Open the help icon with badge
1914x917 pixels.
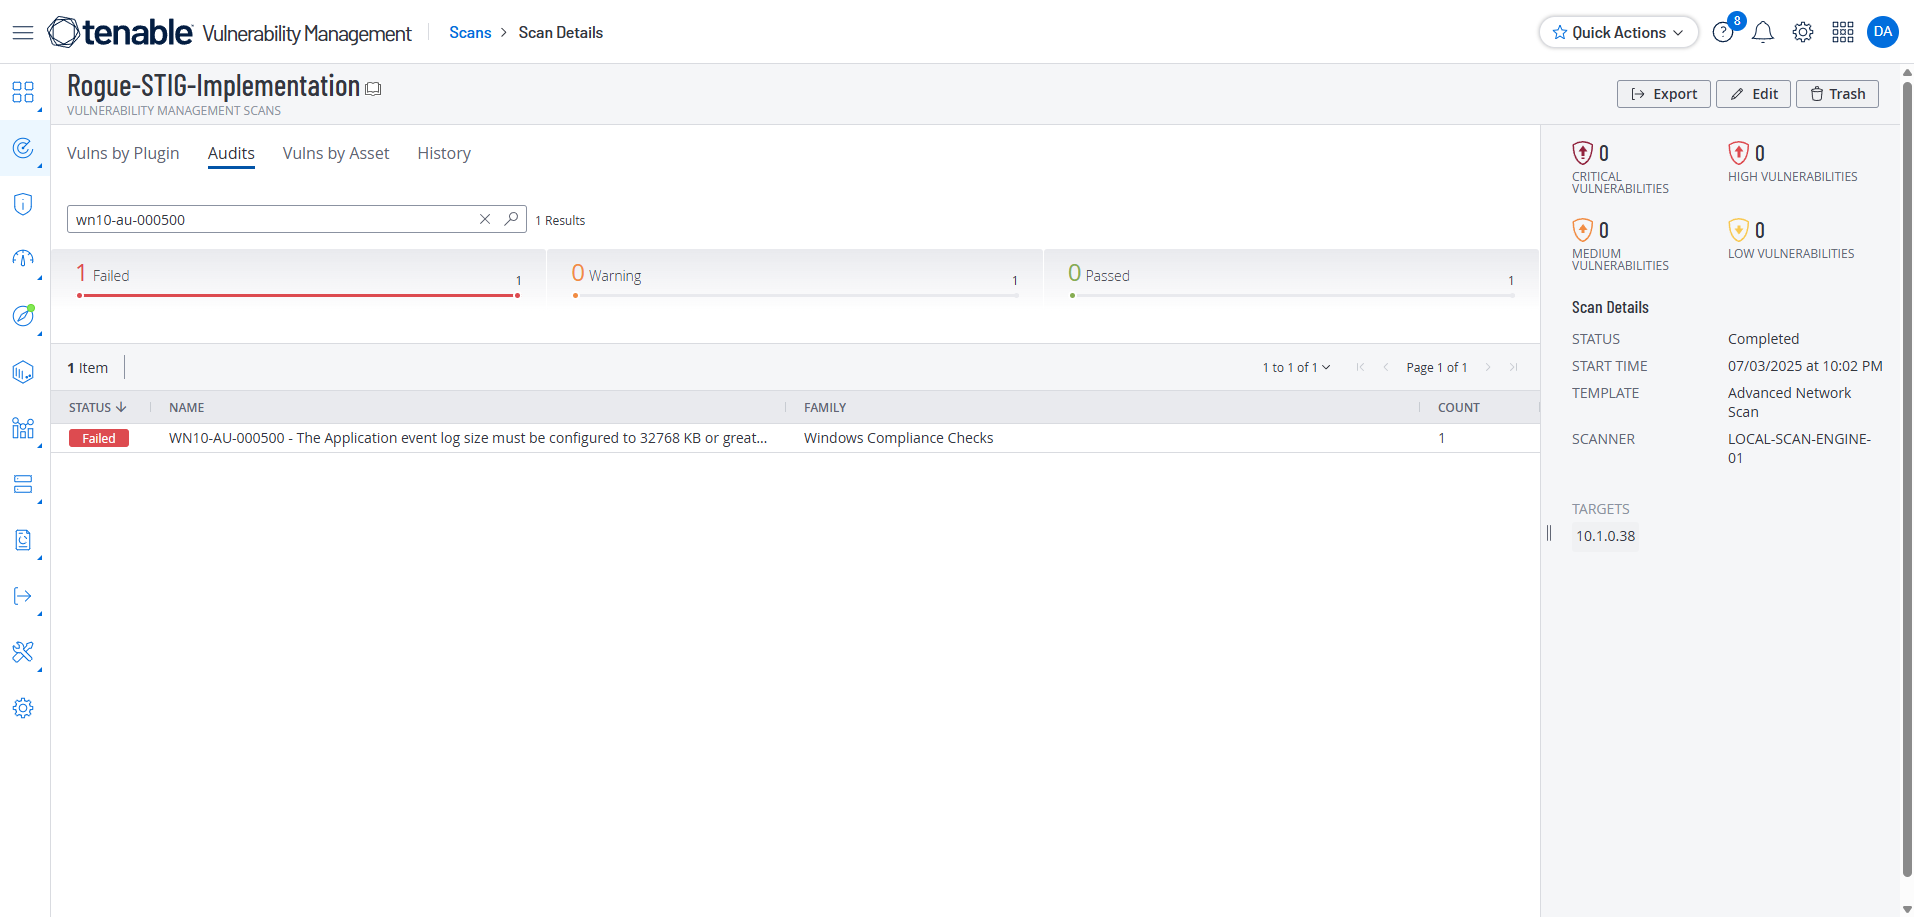[x=1723, y=33]
